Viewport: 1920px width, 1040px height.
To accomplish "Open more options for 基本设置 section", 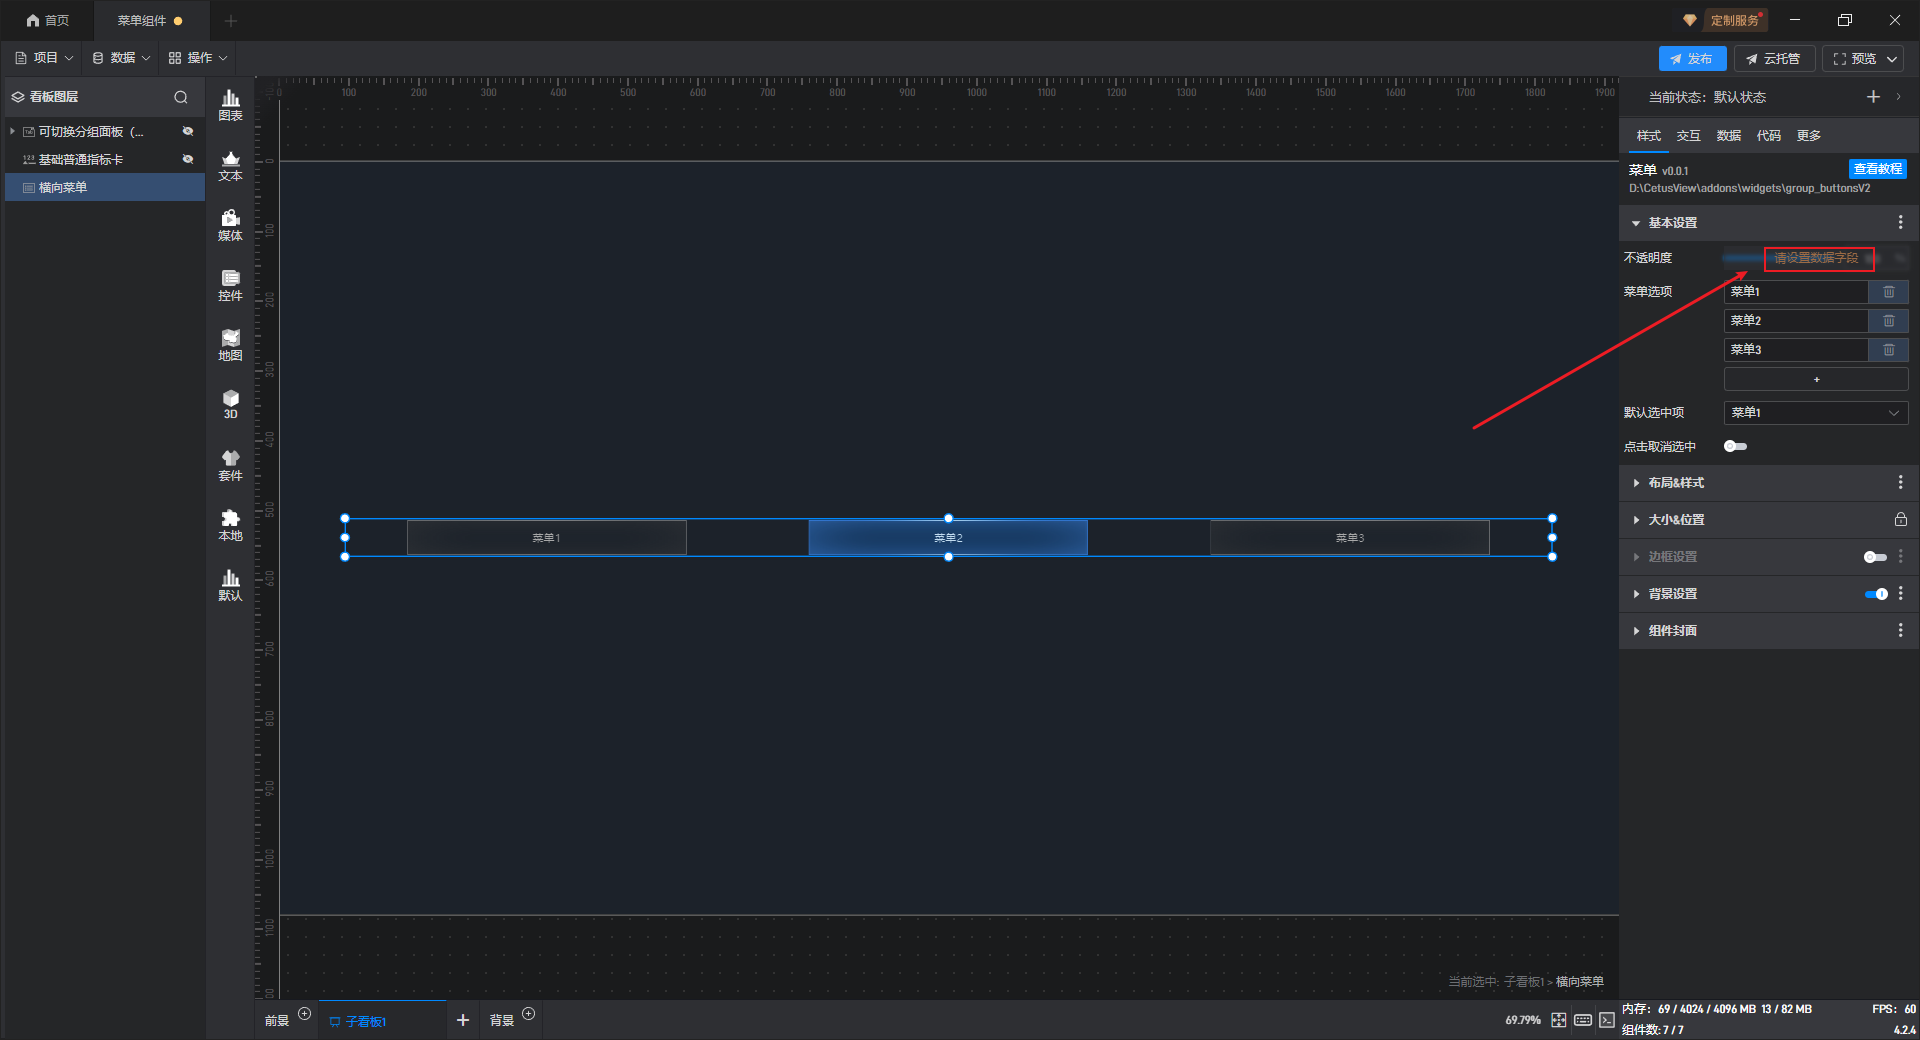I will coord(1900,223).
